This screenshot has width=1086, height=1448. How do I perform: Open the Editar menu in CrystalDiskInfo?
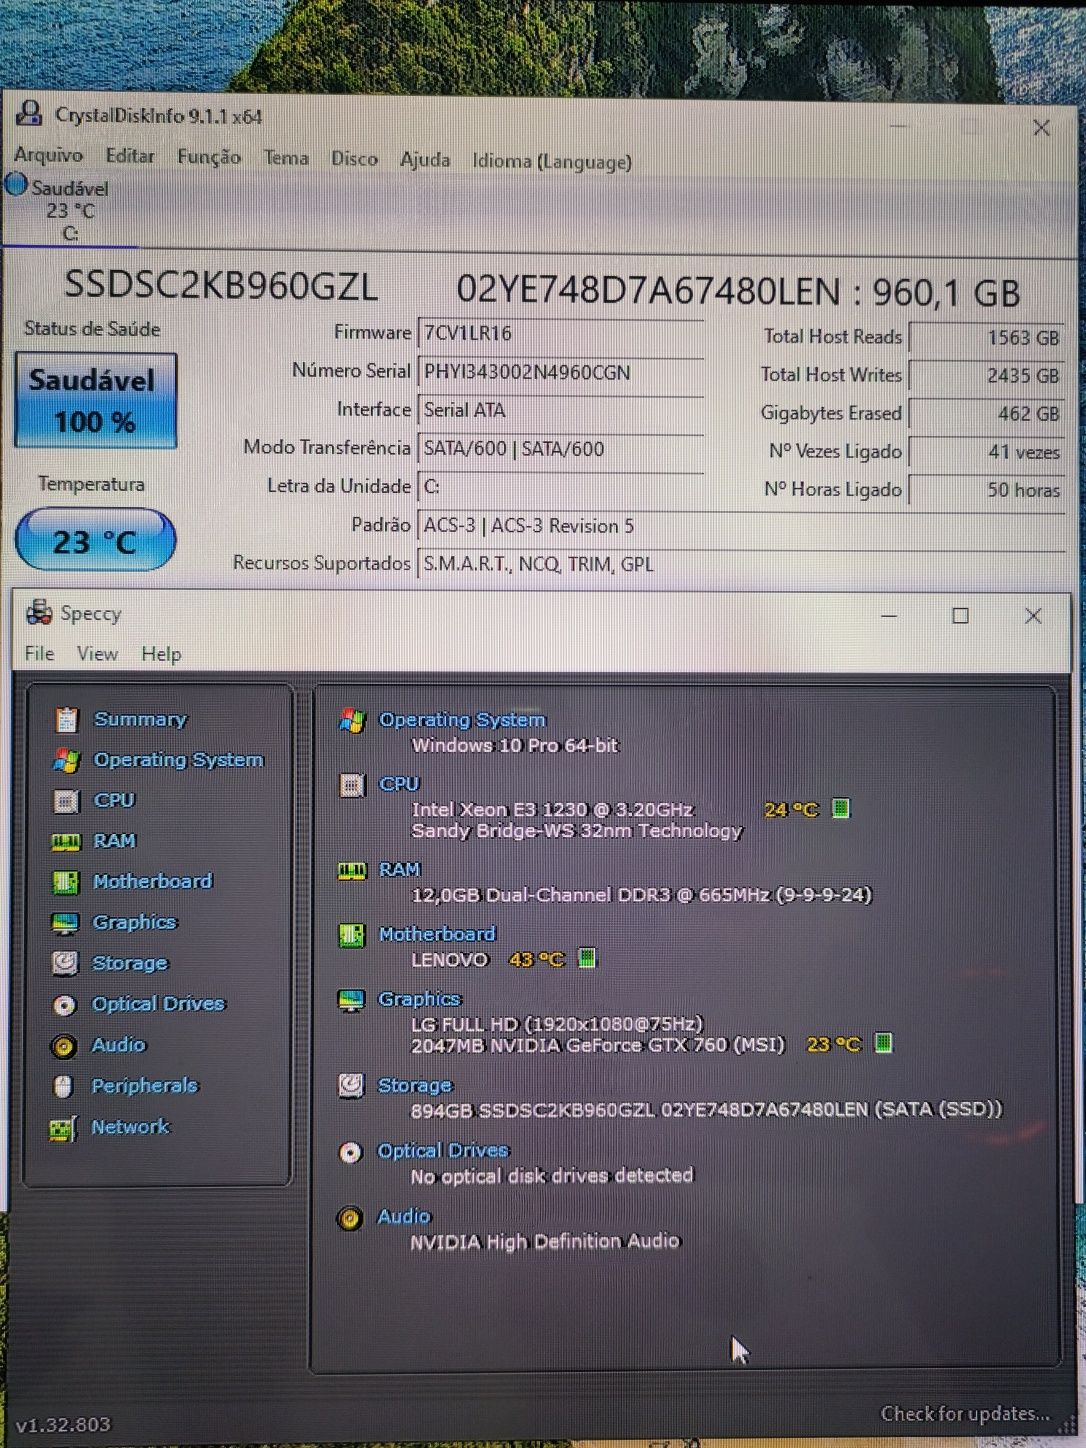(130, 156)
